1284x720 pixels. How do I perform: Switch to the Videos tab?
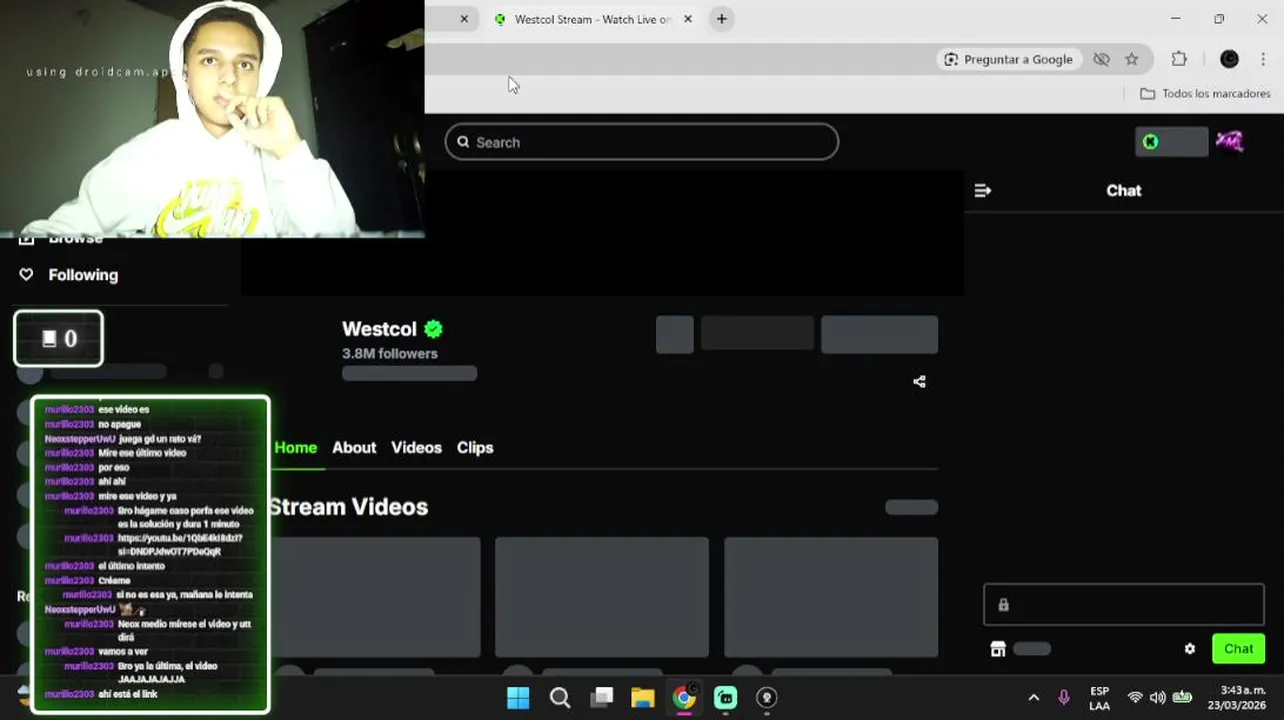tap(416, 447)
